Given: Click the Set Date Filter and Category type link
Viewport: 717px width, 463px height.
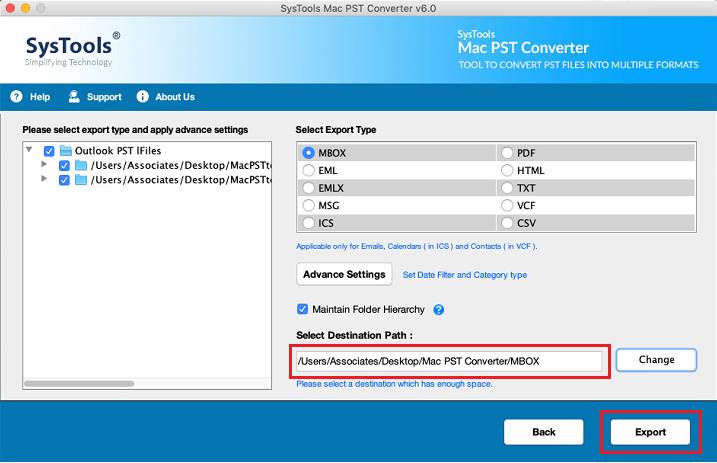Looking at the screenshot, I should [465, 275].
